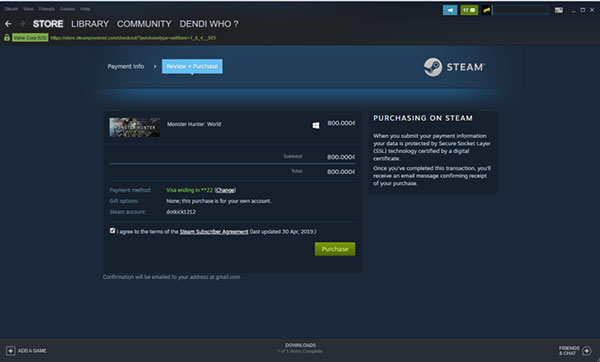Image resolution: width=600 pixels, height=362 pixels.
Task: Click the green Purchase button
Action: pyautogui.click(x=335, y=249)
